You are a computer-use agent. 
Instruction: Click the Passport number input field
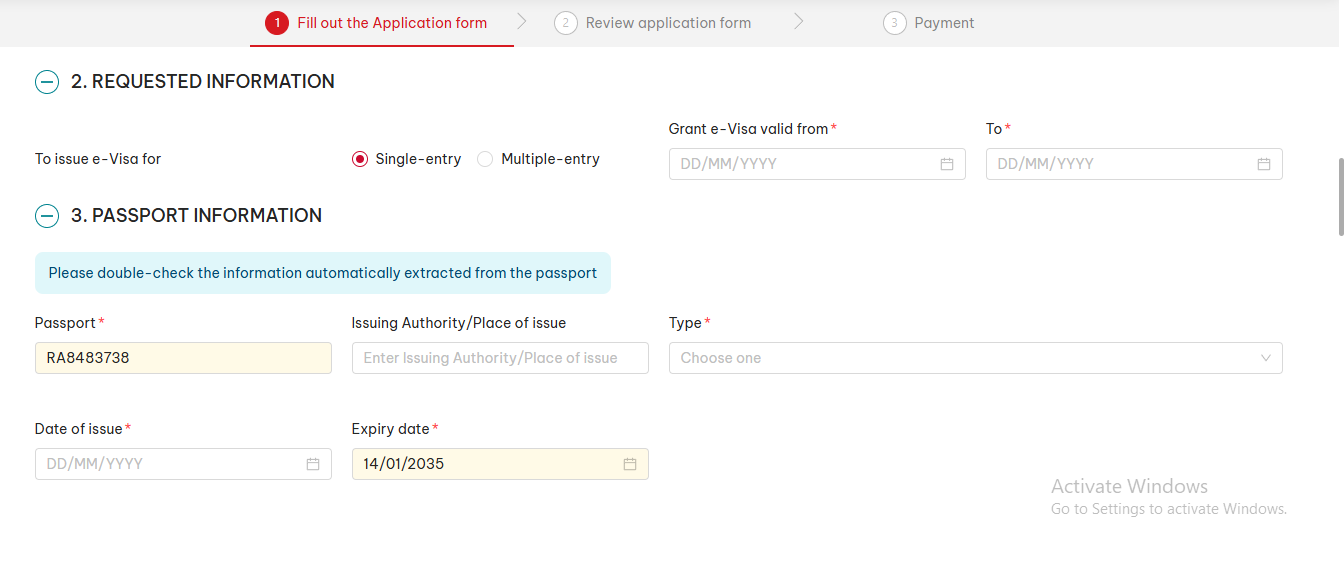point(183,358)
